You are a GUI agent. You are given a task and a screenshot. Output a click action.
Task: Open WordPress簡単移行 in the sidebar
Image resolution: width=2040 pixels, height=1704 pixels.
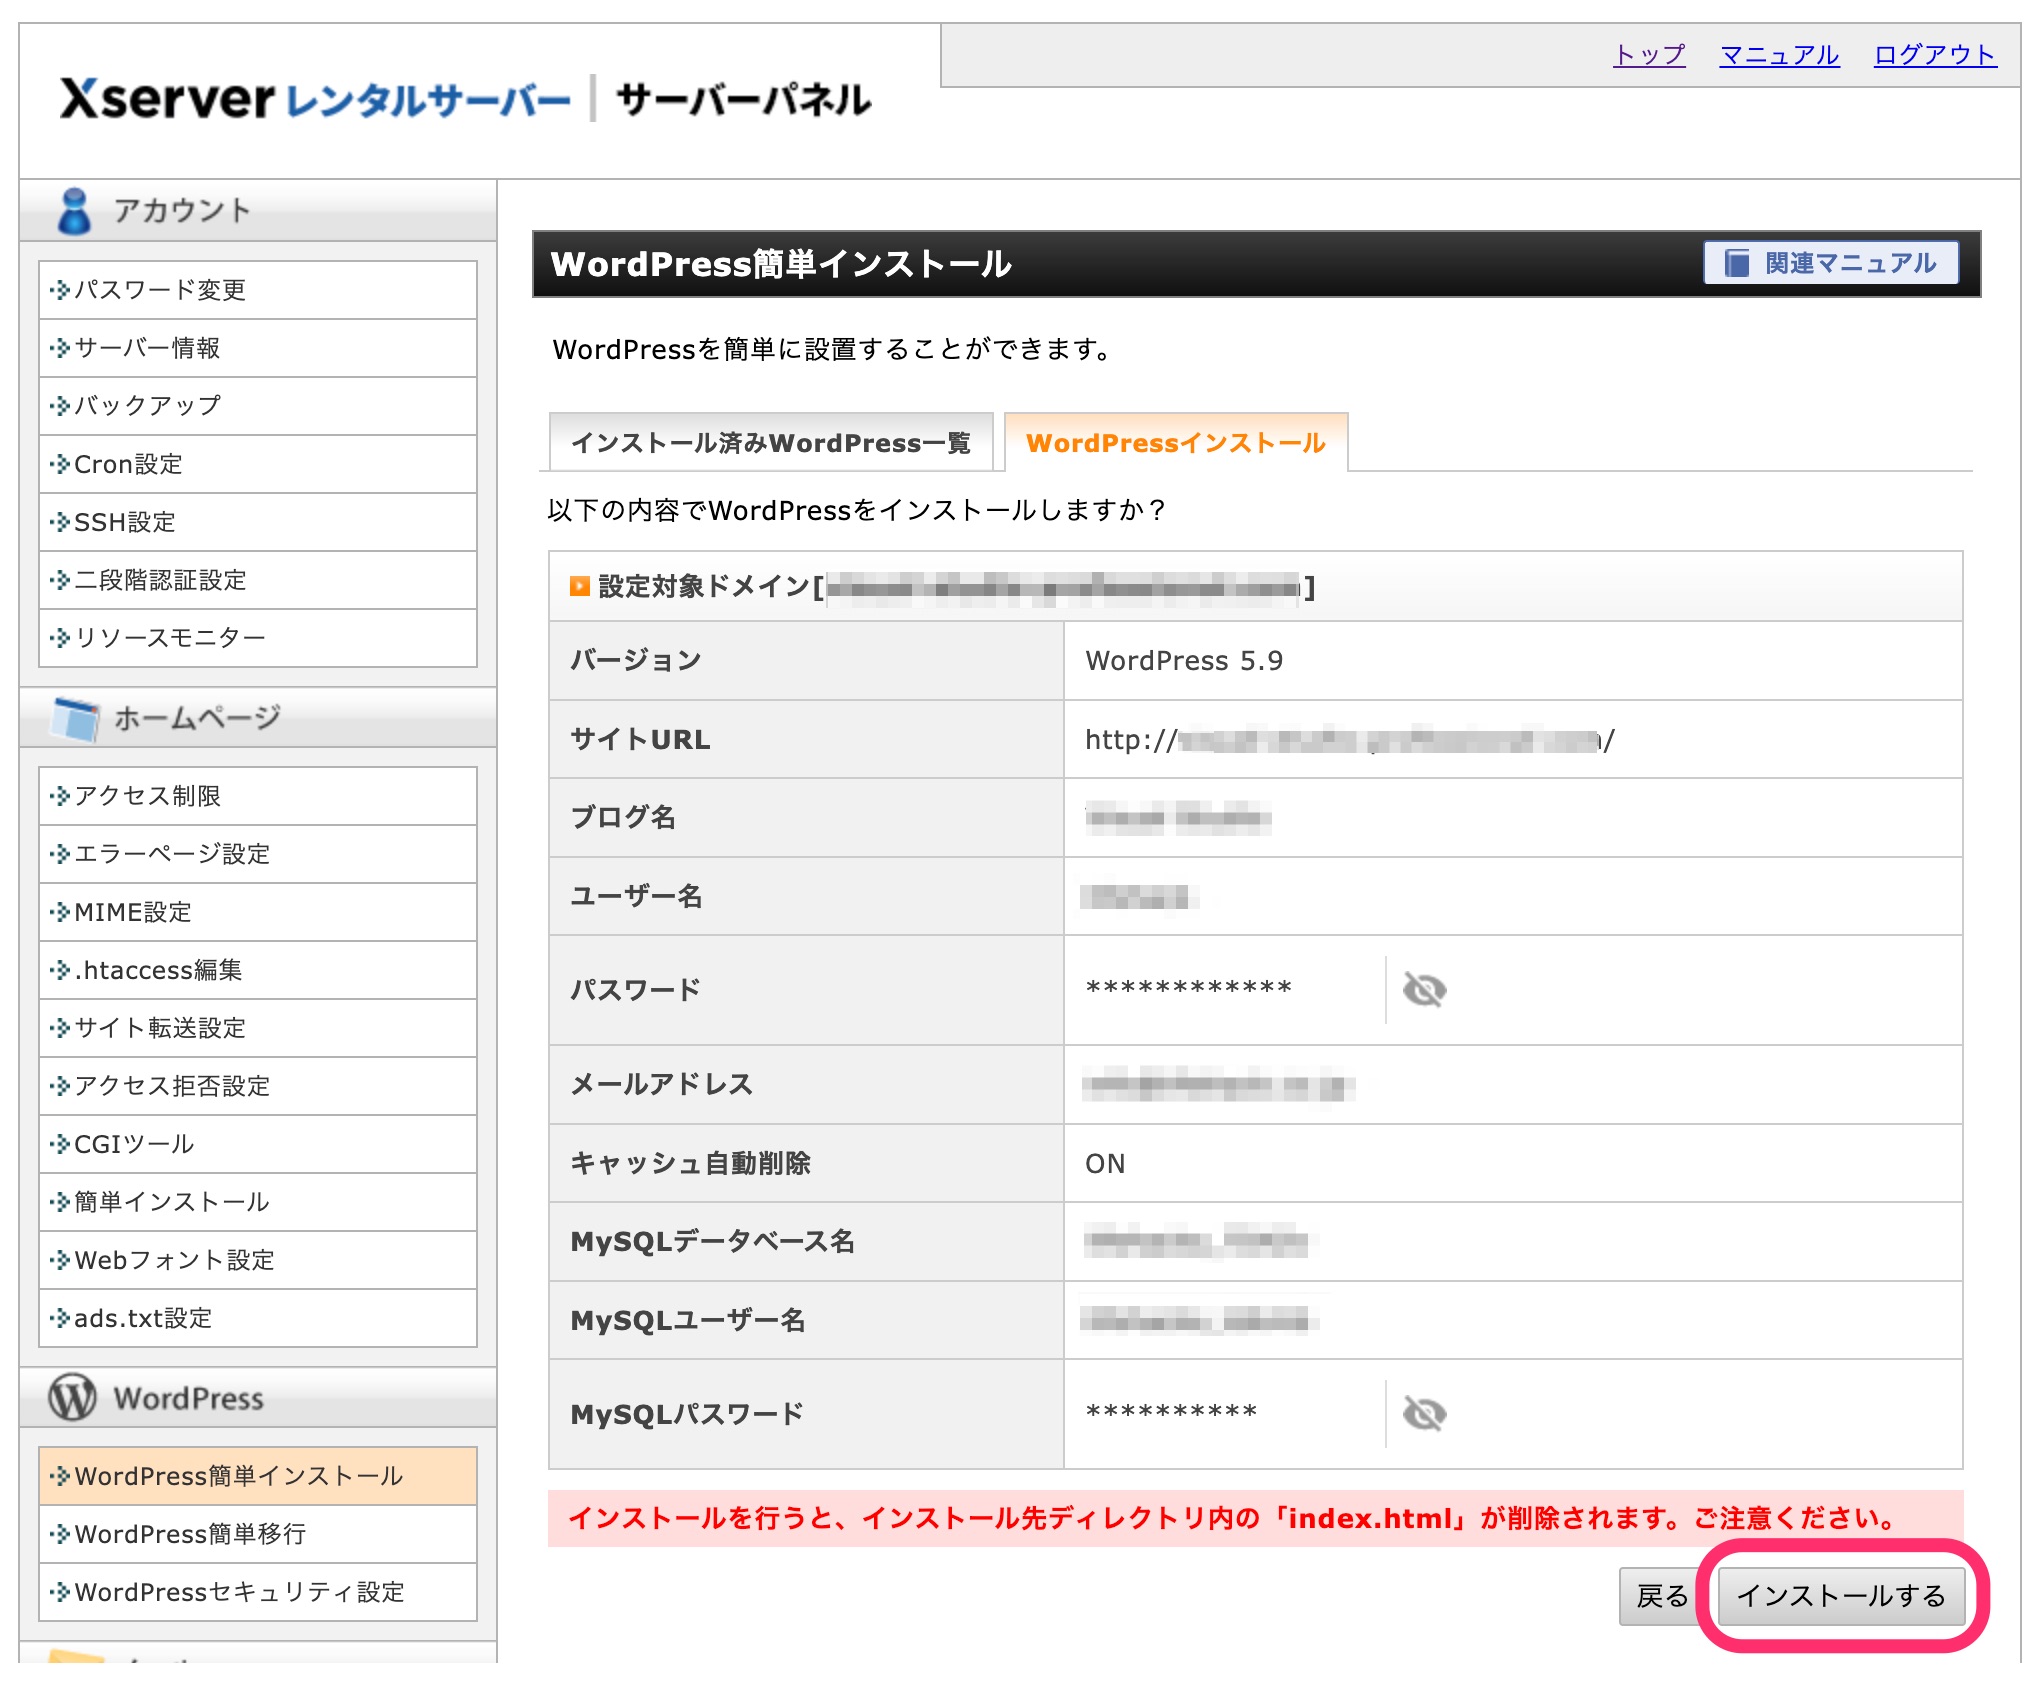coord(258,1534)
